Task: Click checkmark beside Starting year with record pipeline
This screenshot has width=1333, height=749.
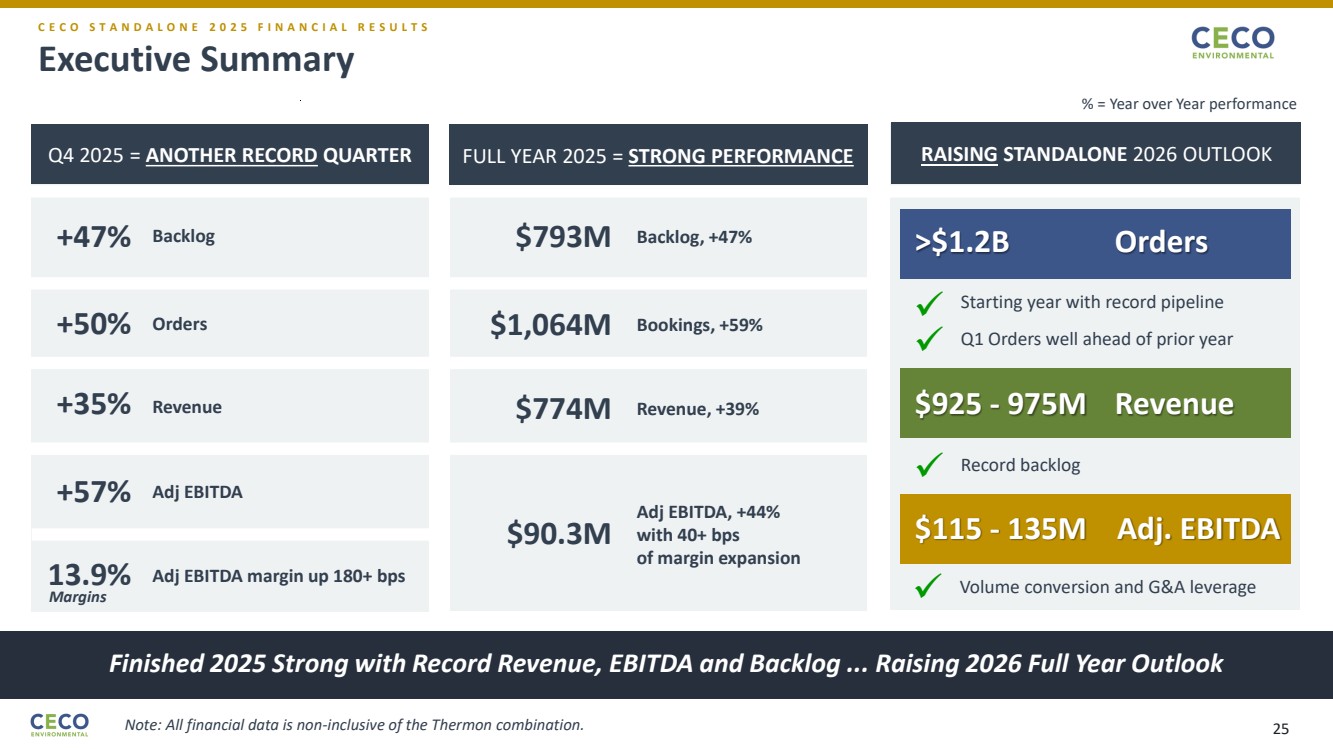Action: (930, 302)
